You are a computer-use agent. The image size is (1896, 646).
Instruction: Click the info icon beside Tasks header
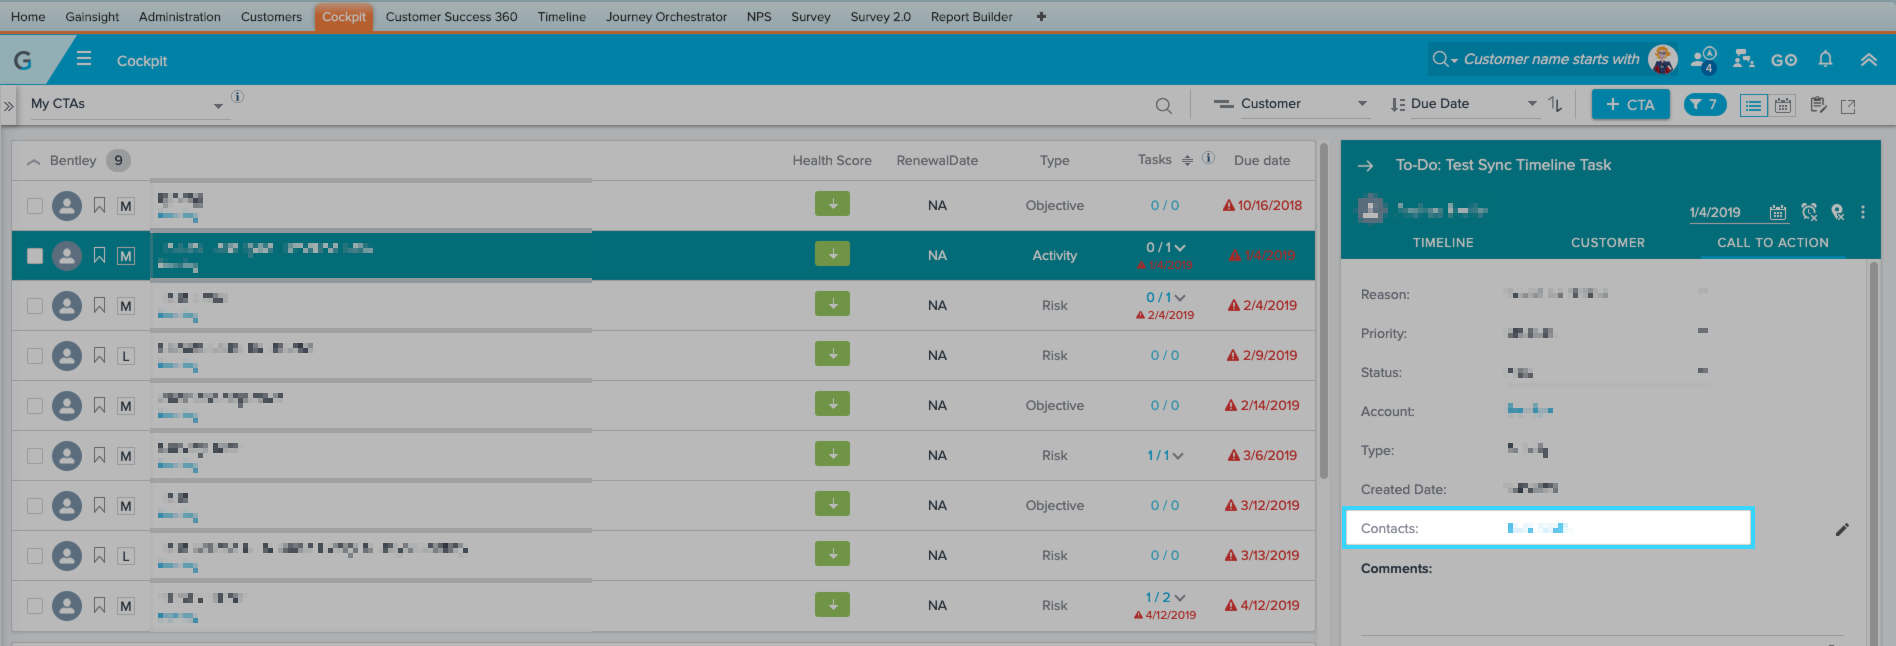click(1208, 158)
